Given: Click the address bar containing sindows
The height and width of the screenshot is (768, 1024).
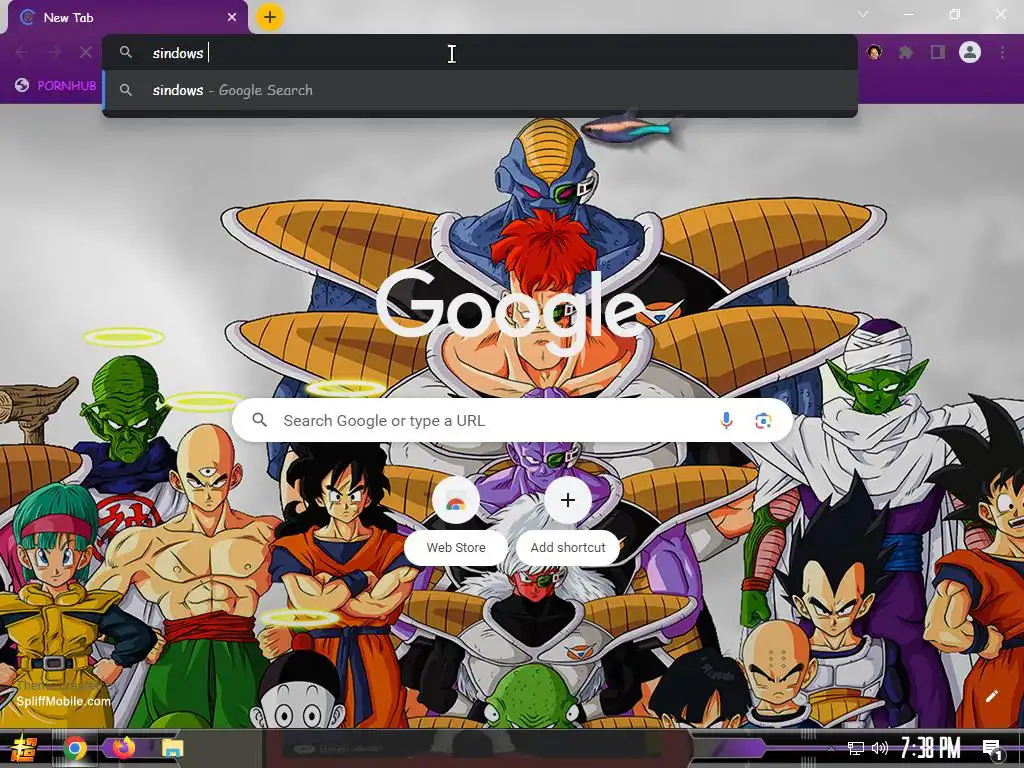Looking at the screenshot, I should tap(479, 53).
